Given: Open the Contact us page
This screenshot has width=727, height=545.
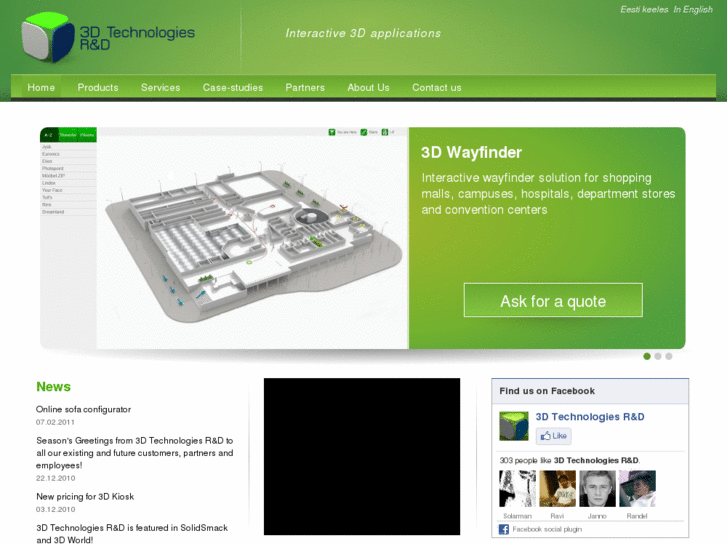Looking at the screenshot, I should tap(437, 88).
